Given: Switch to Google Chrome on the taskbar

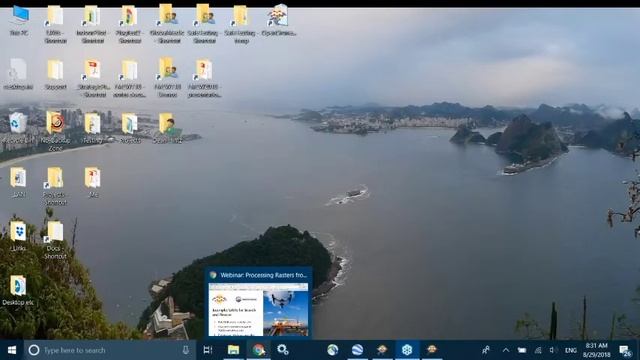Looking at the screenshot, I should pyautogui.click(x=258, y=350).
